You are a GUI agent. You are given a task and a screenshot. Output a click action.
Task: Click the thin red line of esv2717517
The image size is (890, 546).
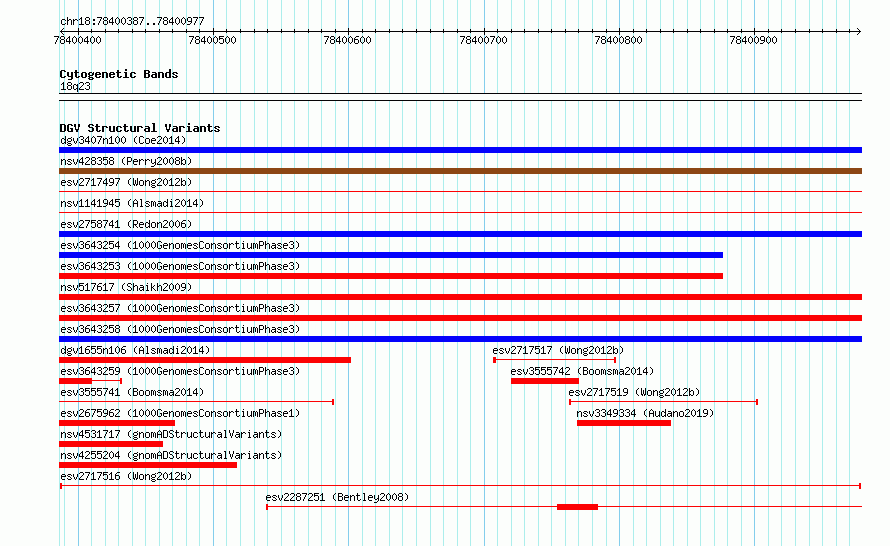tap(555, 360)
